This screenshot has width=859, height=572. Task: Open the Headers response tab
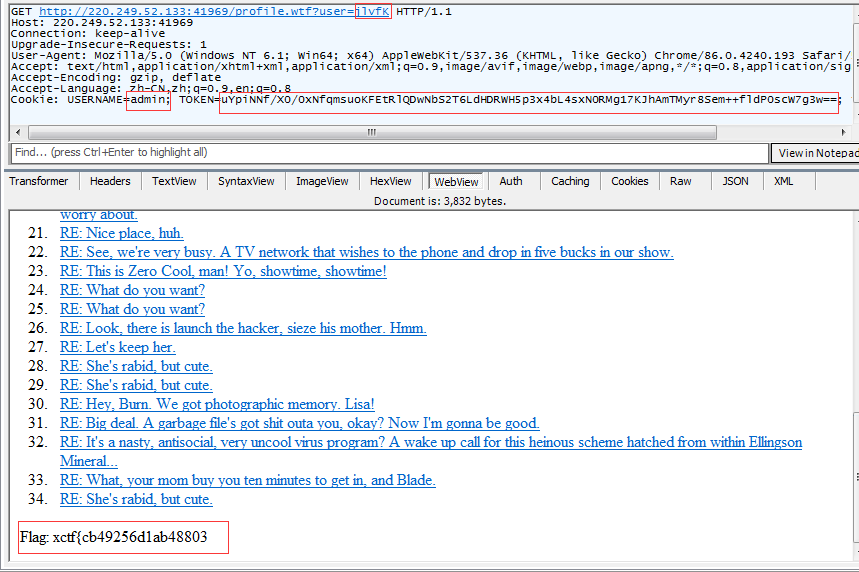coord(110,181)
